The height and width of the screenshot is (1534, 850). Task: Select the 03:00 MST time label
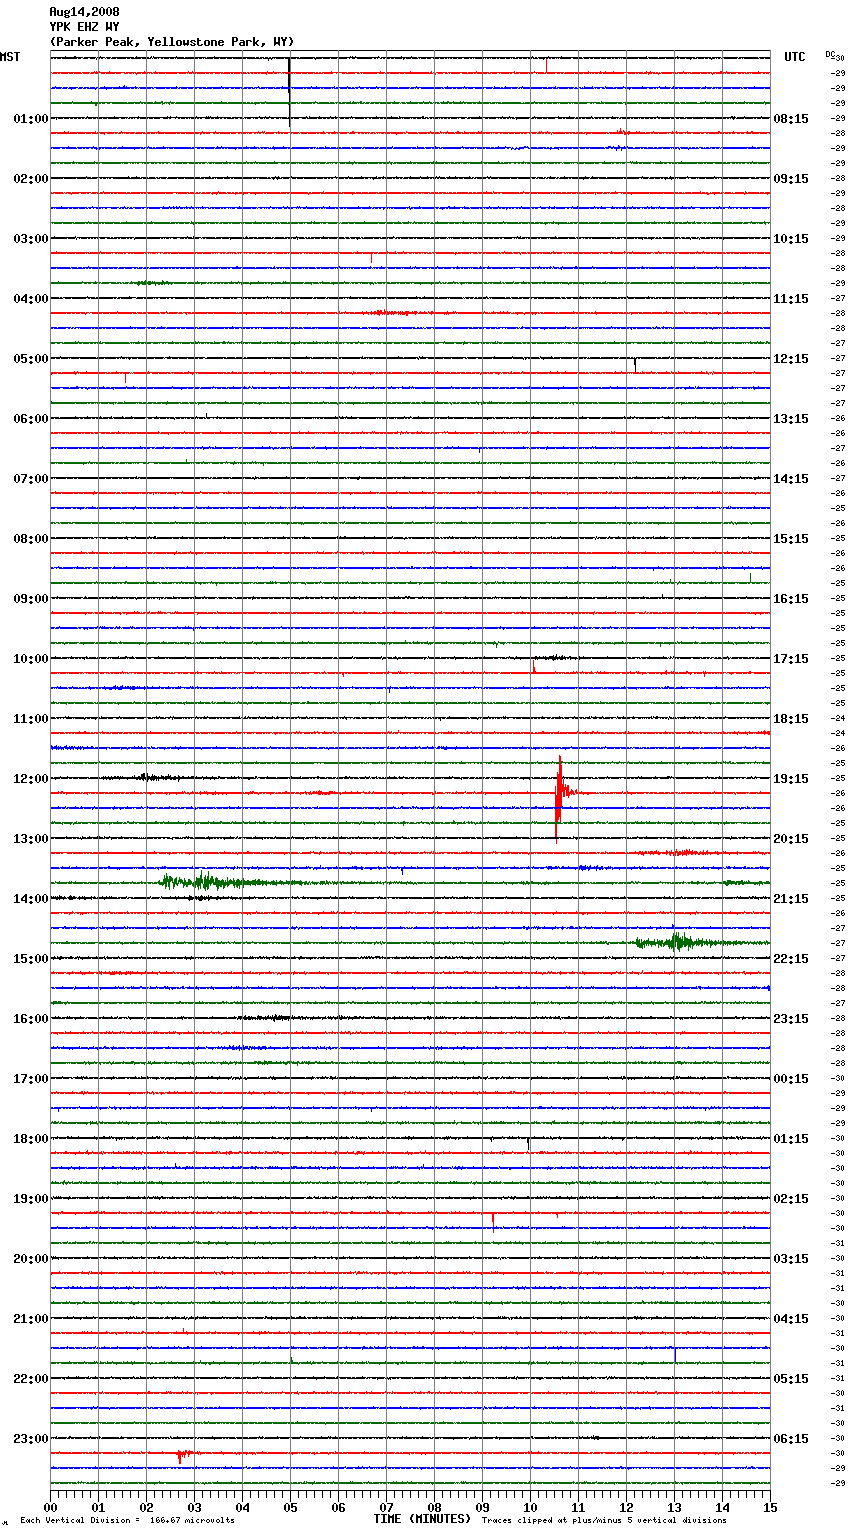pos(31,239)
